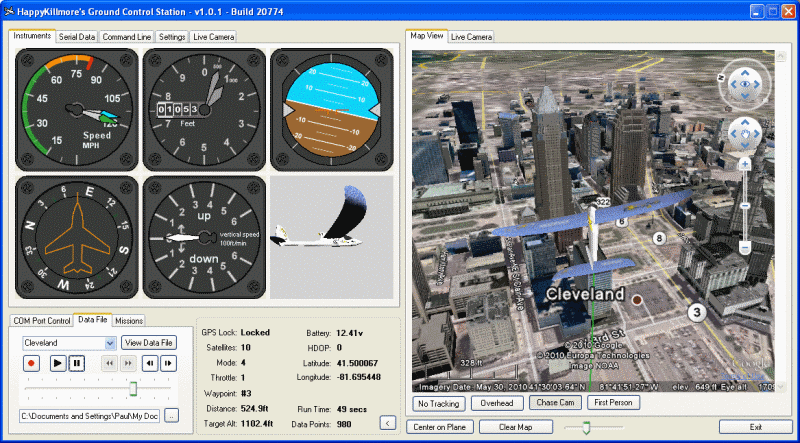
Task: Adjust the slider next to Clear Map
Action: (587, 427)
